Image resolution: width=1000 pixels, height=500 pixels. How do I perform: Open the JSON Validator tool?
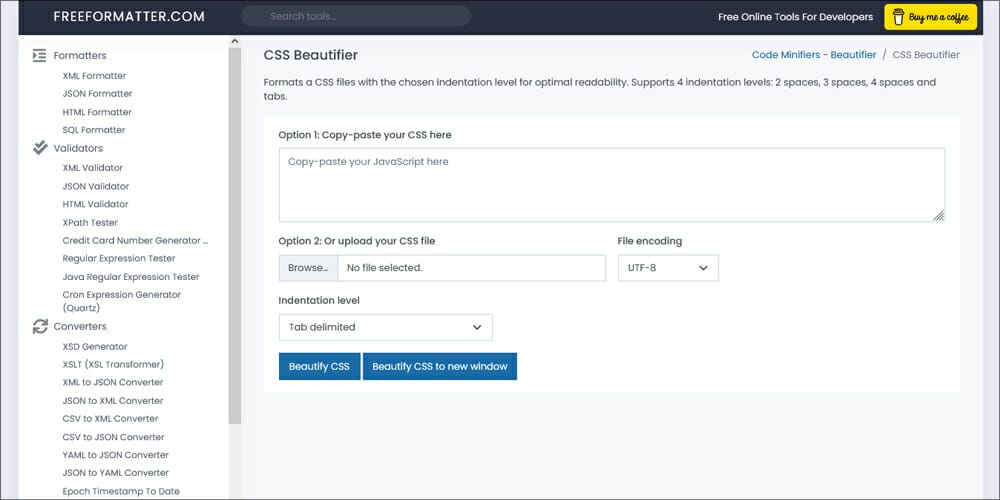tap(96, 186)
